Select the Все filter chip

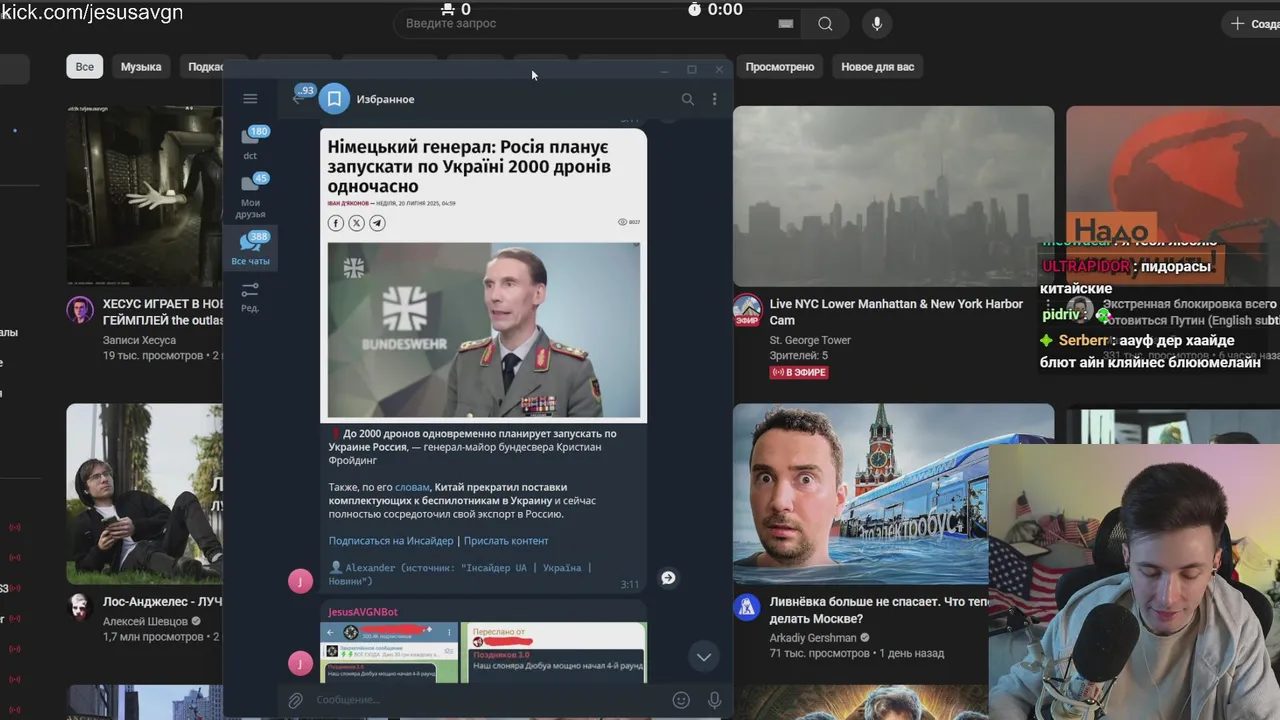coord(85,67)
